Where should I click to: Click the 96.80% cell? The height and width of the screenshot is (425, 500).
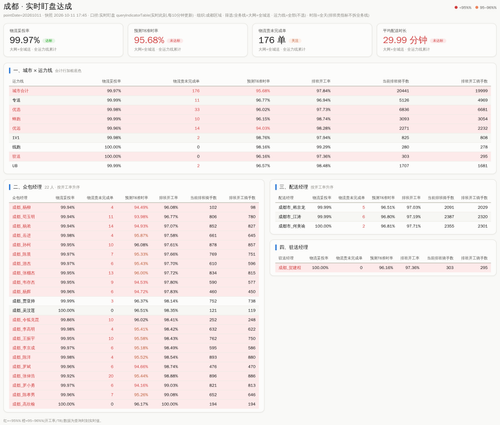point(388,217)
